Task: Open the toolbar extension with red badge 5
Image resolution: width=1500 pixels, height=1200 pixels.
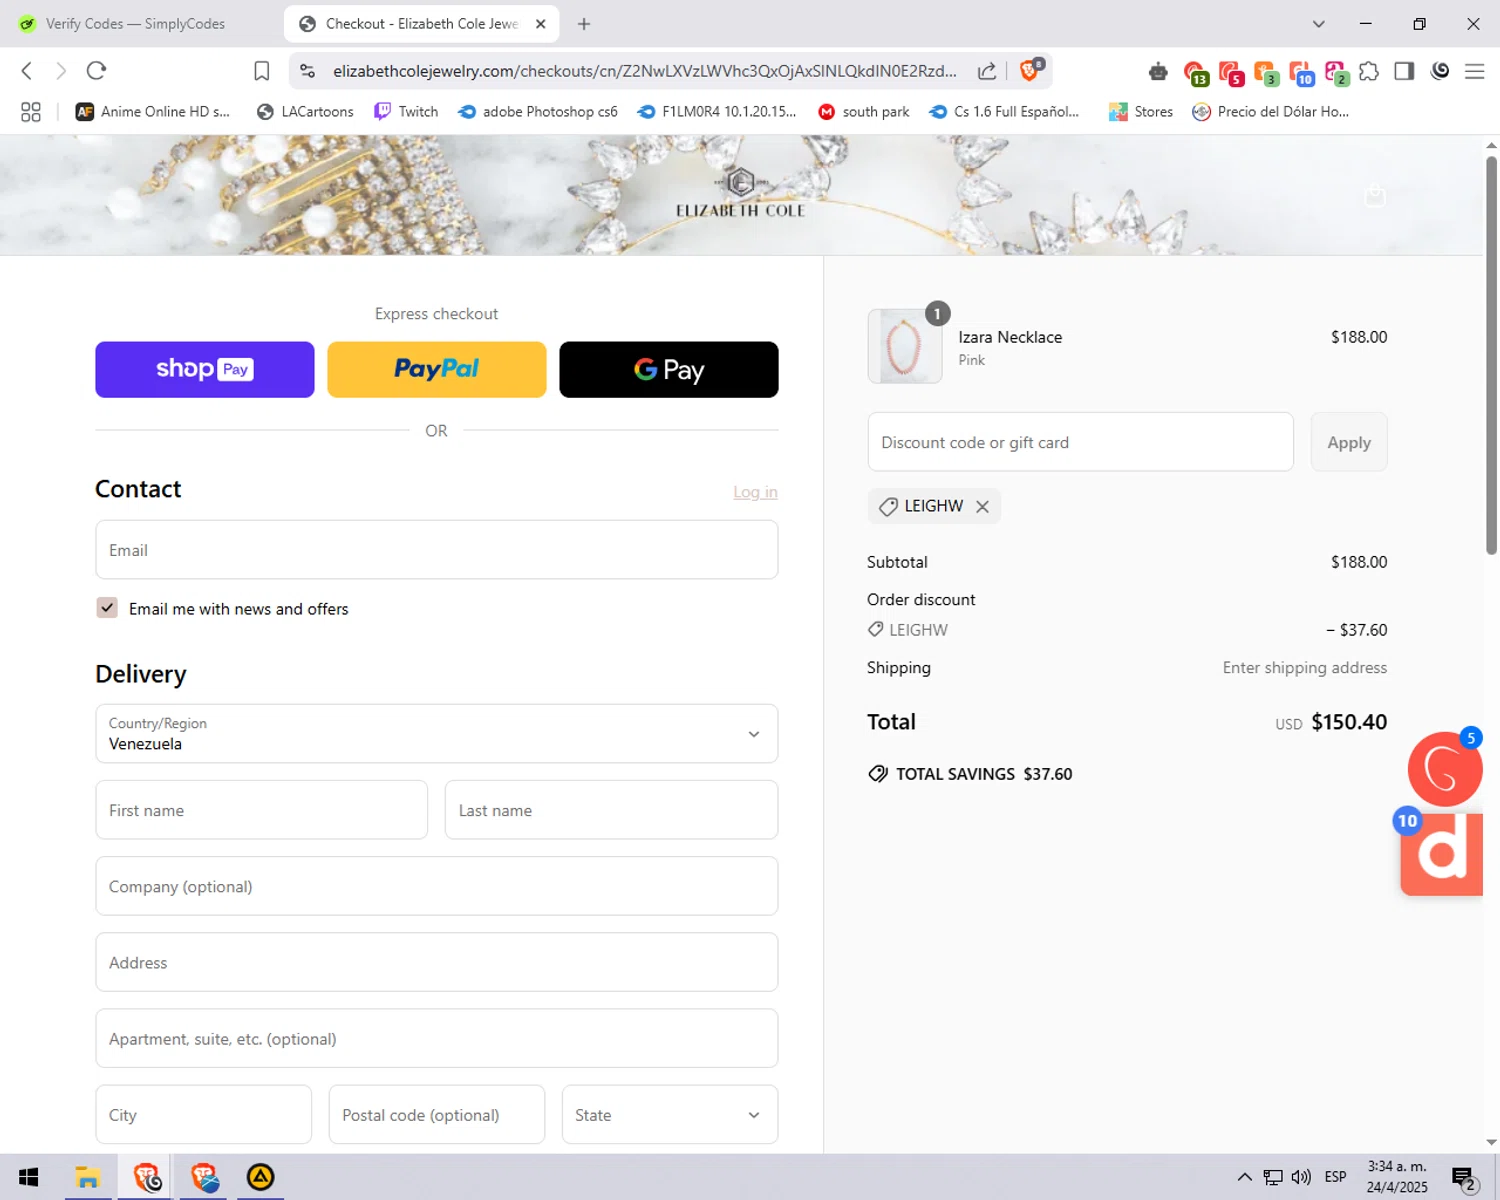Action: pyautogui.click(x=1231, y=73)
